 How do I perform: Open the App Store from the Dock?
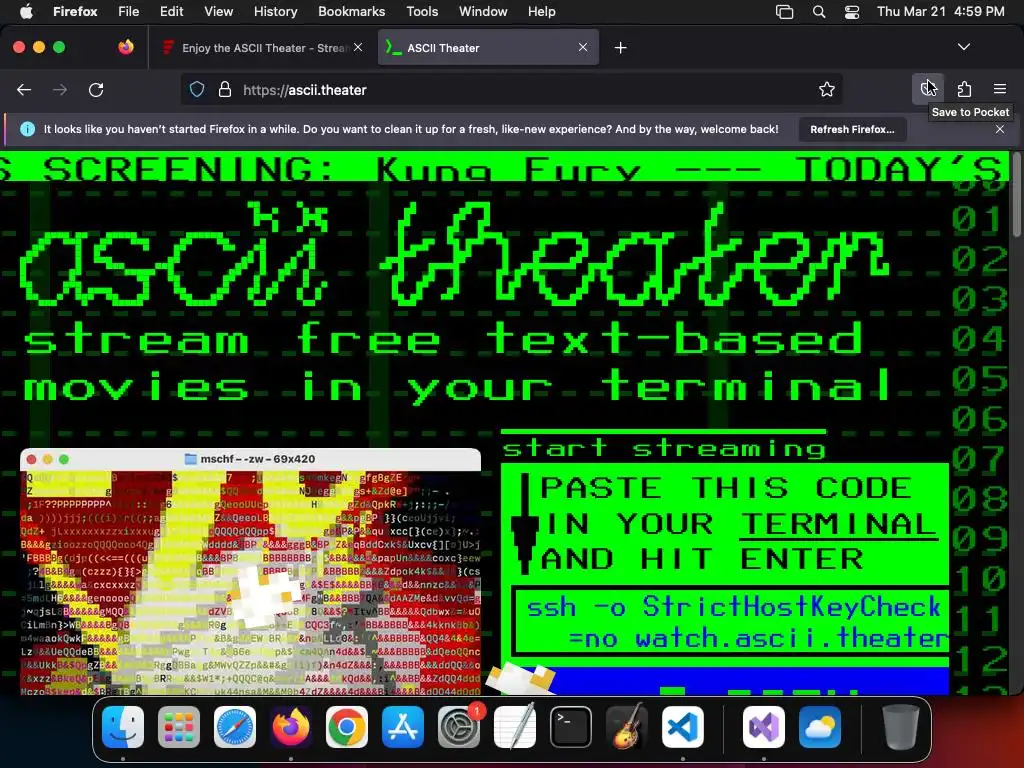click(403, 727)
